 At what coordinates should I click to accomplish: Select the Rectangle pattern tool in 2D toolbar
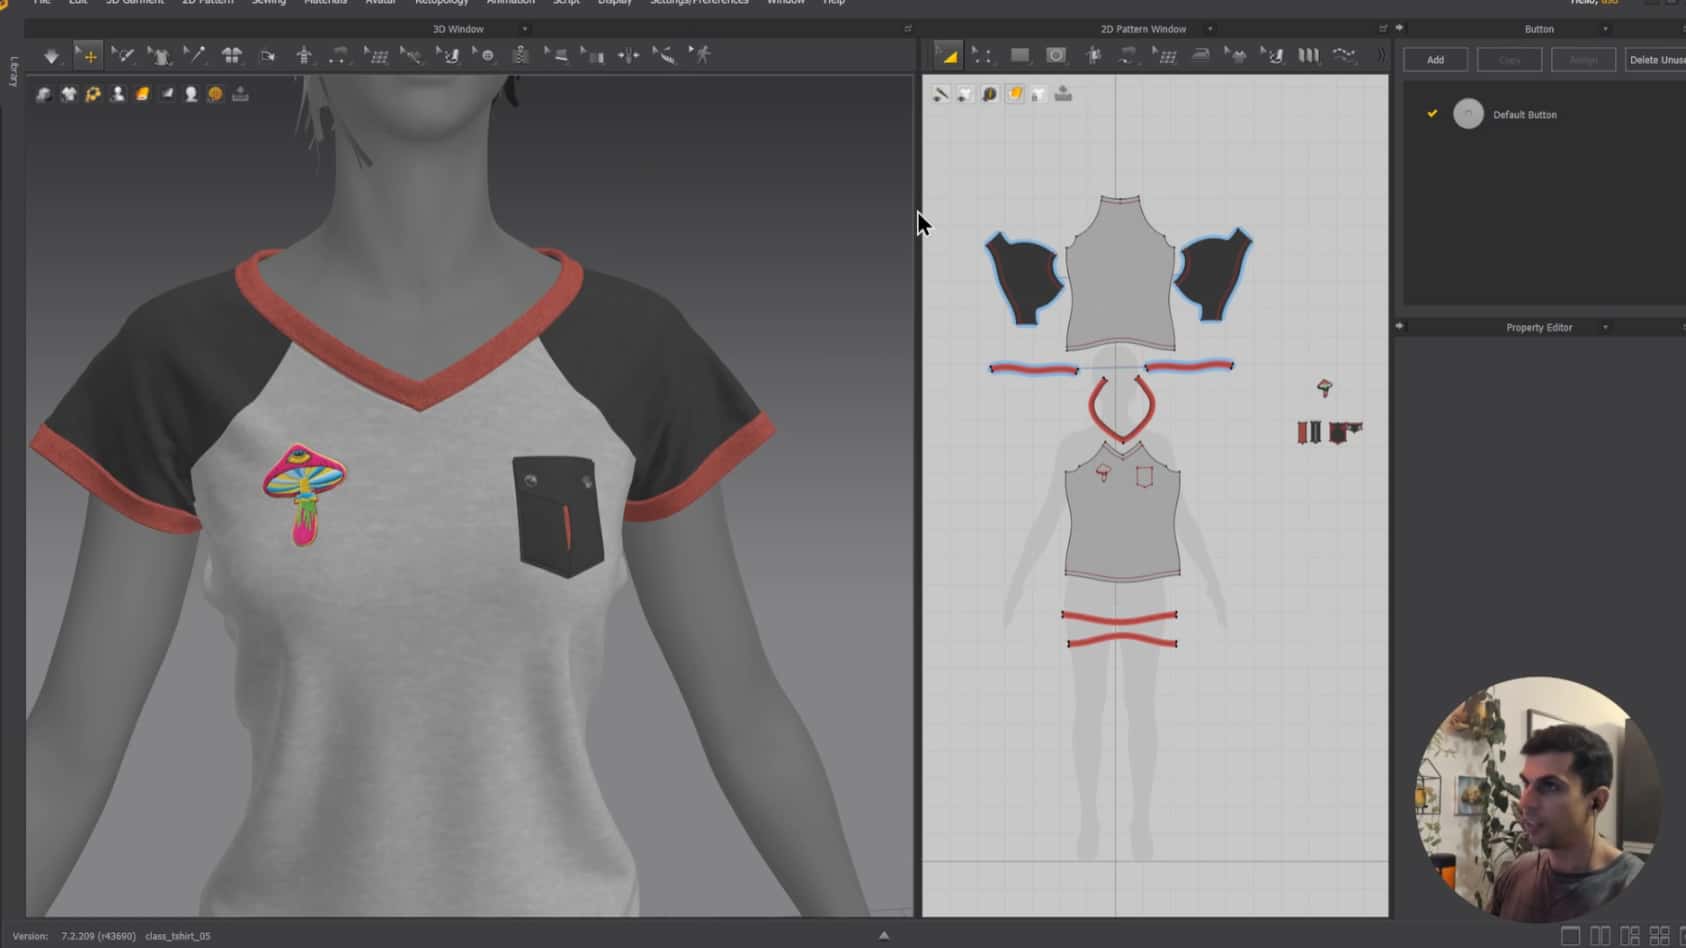pos(1019,56)
